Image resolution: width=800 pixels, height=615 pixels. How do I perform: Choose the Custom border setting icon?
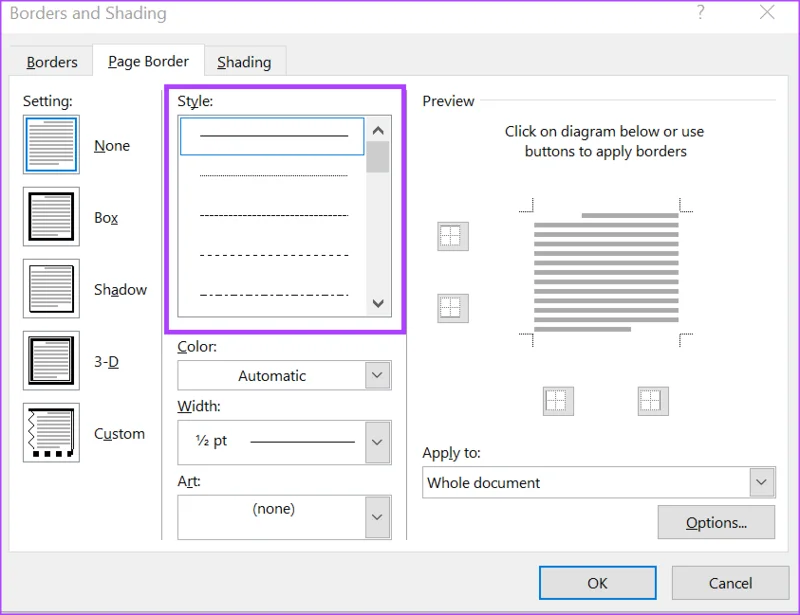[x=51, y=432]
